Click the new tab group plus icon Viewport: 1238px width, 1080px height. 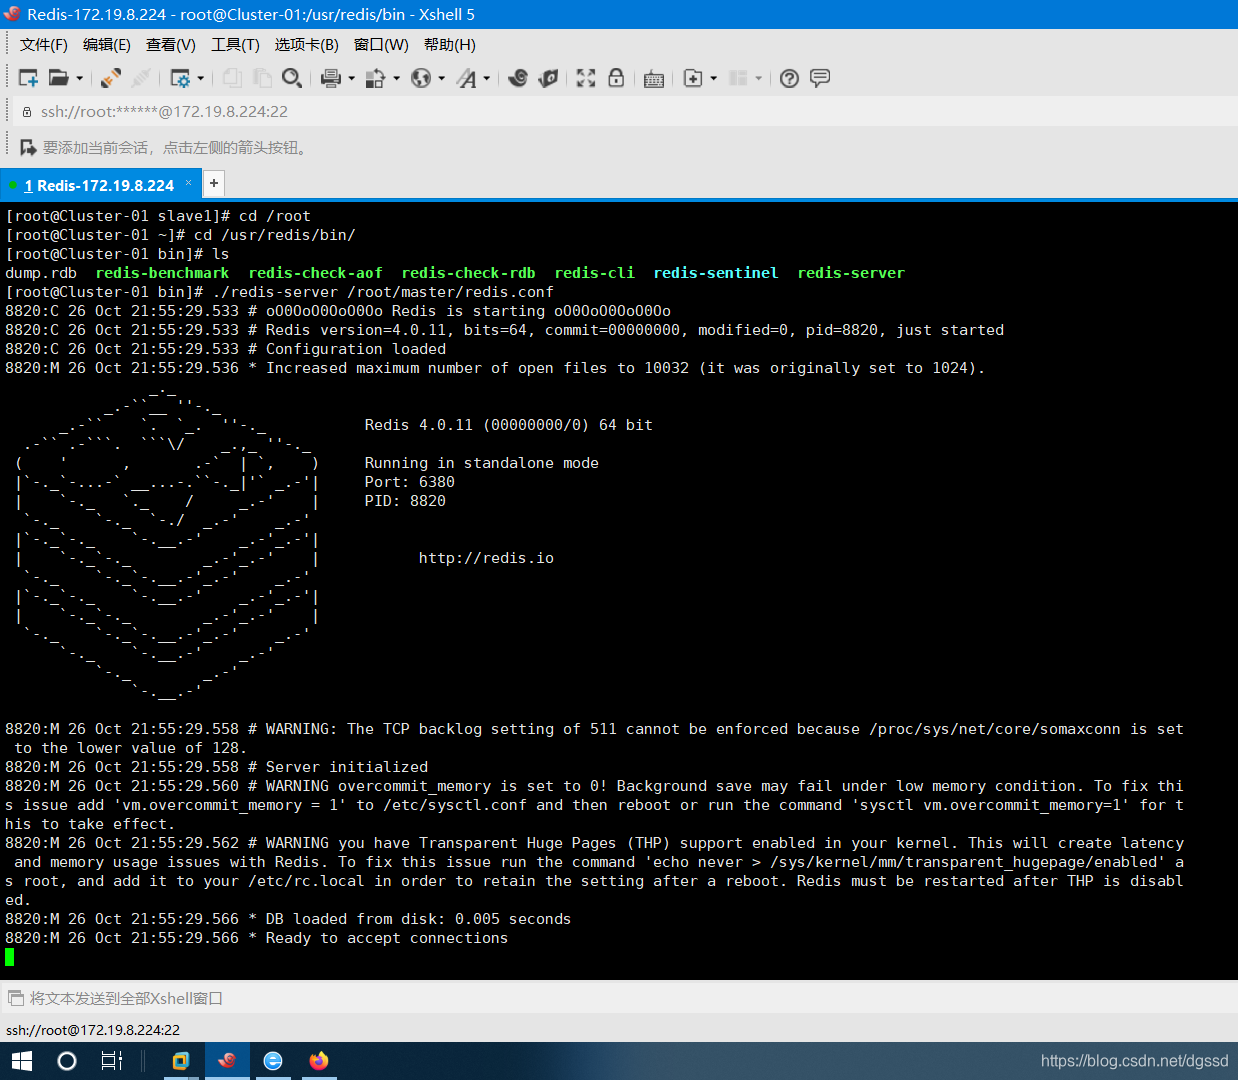pyautogui.click(x=693, y=78)
